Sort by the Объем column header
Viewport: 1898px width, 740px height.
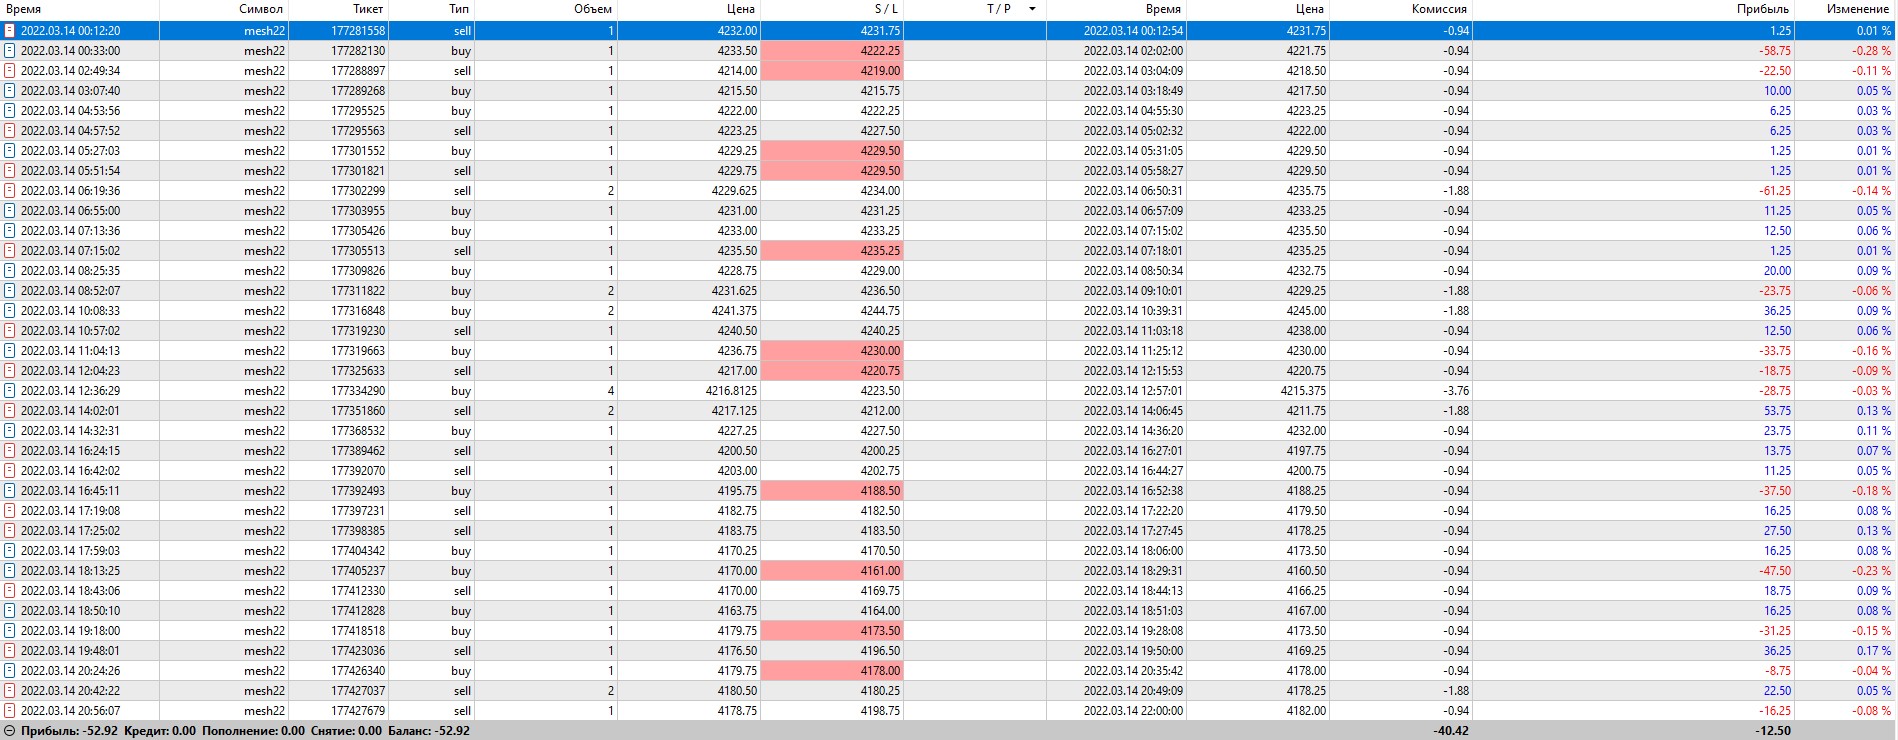pyautogui.click(x=593, y=9)
